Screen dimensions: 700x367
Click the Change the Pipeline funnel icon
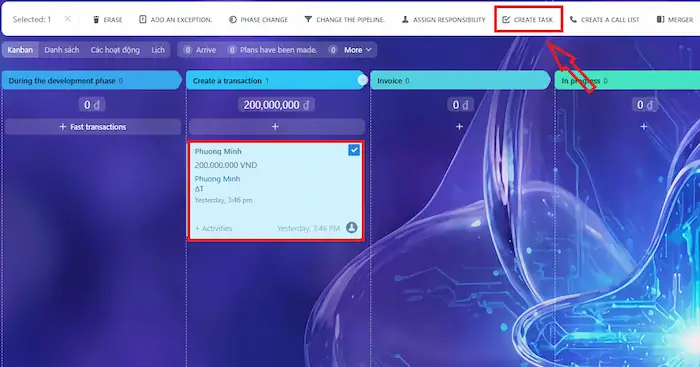click(308, 19)
